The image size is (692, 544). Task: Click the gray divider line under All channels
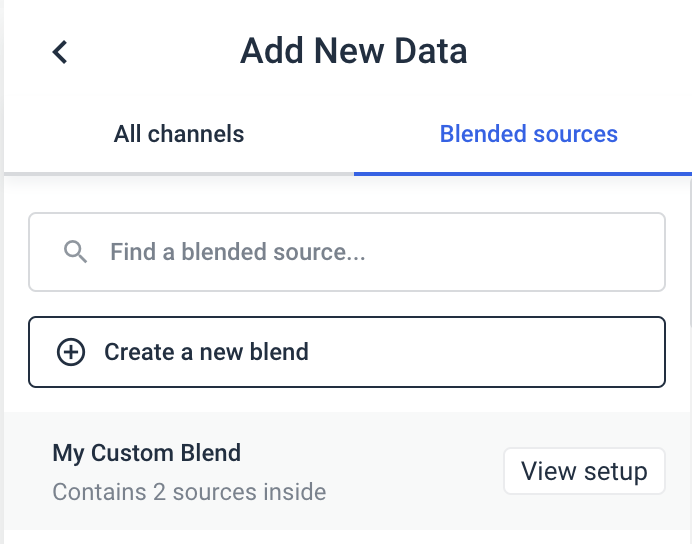[x=178, y=174]
